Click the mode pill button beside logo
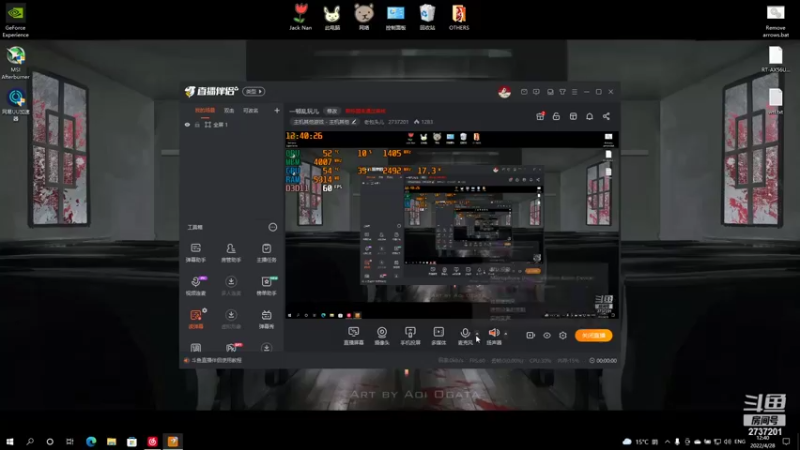This screenshot has width=800, height=450. 254,91
